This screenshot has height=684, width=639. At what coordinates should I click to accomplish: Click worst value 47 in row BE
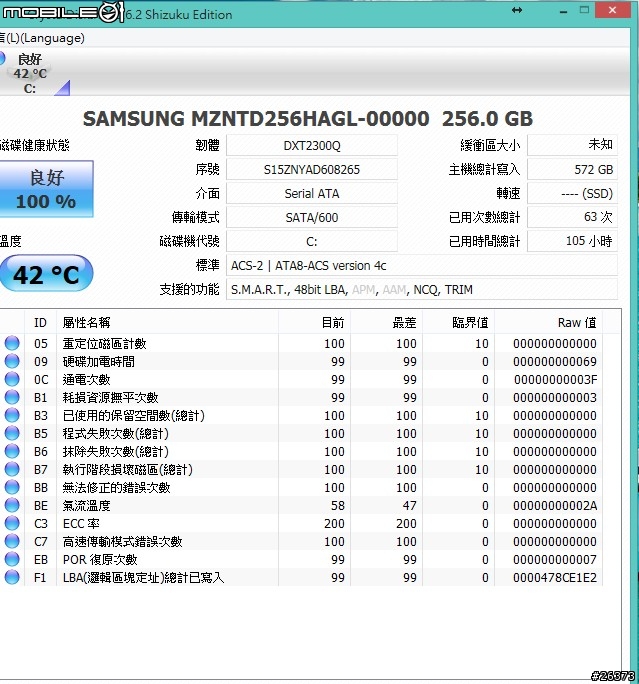tap(410, 506)
